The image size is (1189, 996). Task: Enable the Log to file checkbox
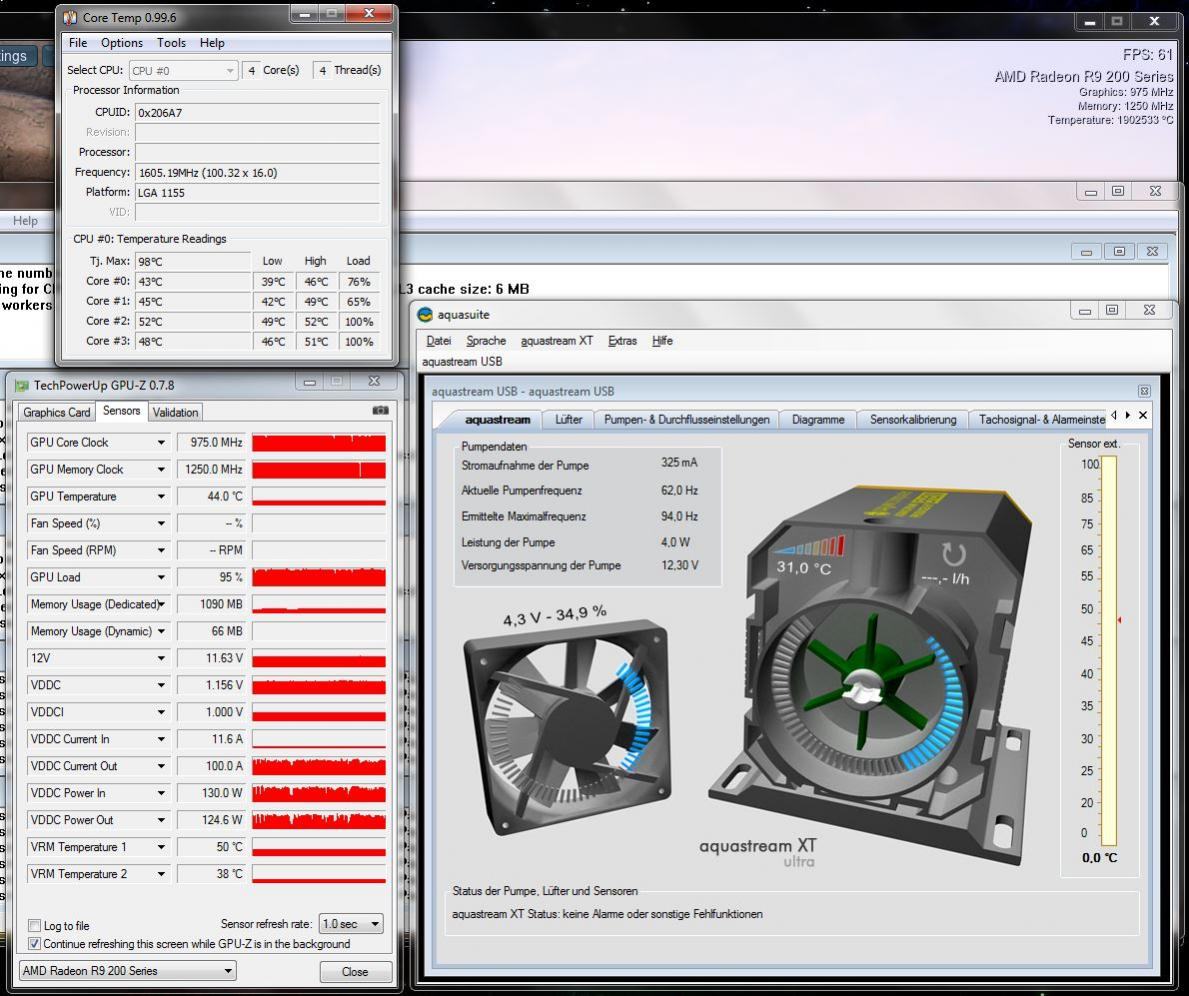(35, 926)
